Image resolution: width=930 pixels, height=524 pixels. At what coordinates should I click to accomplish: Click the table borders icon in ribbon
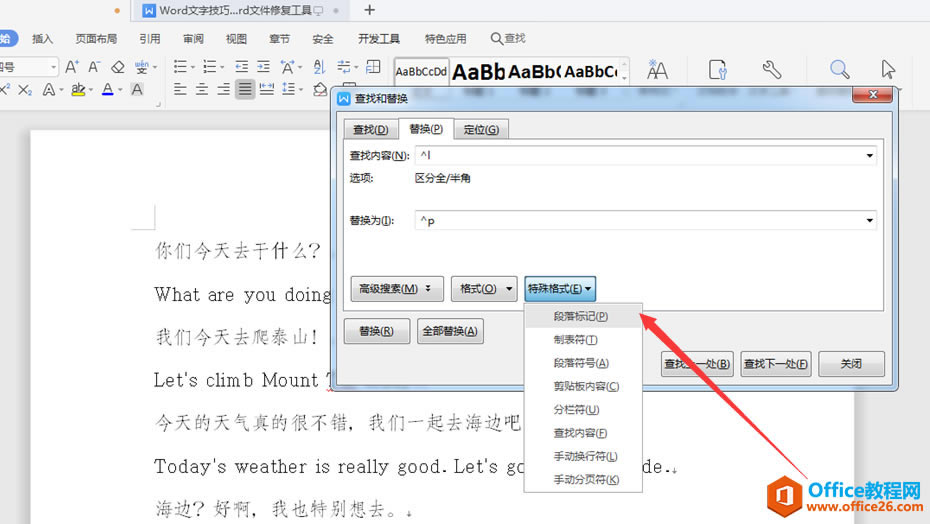pos(373,66)
